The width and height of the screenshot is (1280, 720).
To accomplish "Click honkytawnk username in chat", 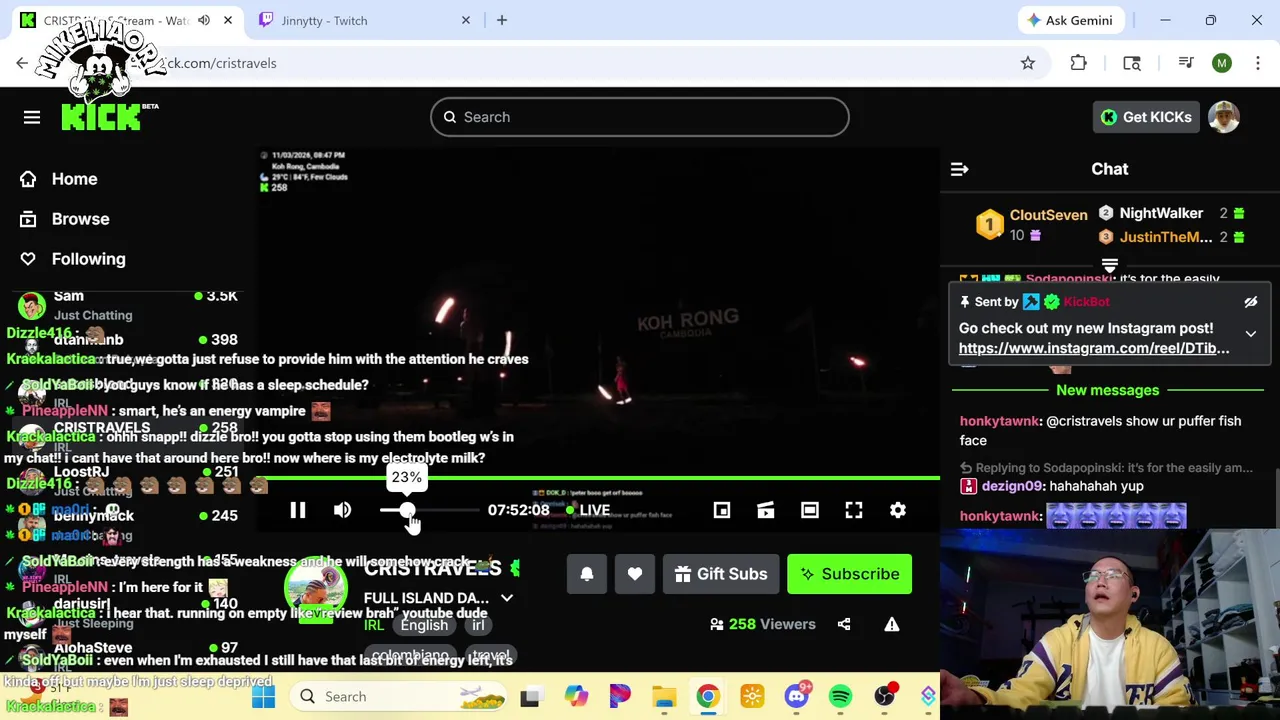I will pos(1000,421).
